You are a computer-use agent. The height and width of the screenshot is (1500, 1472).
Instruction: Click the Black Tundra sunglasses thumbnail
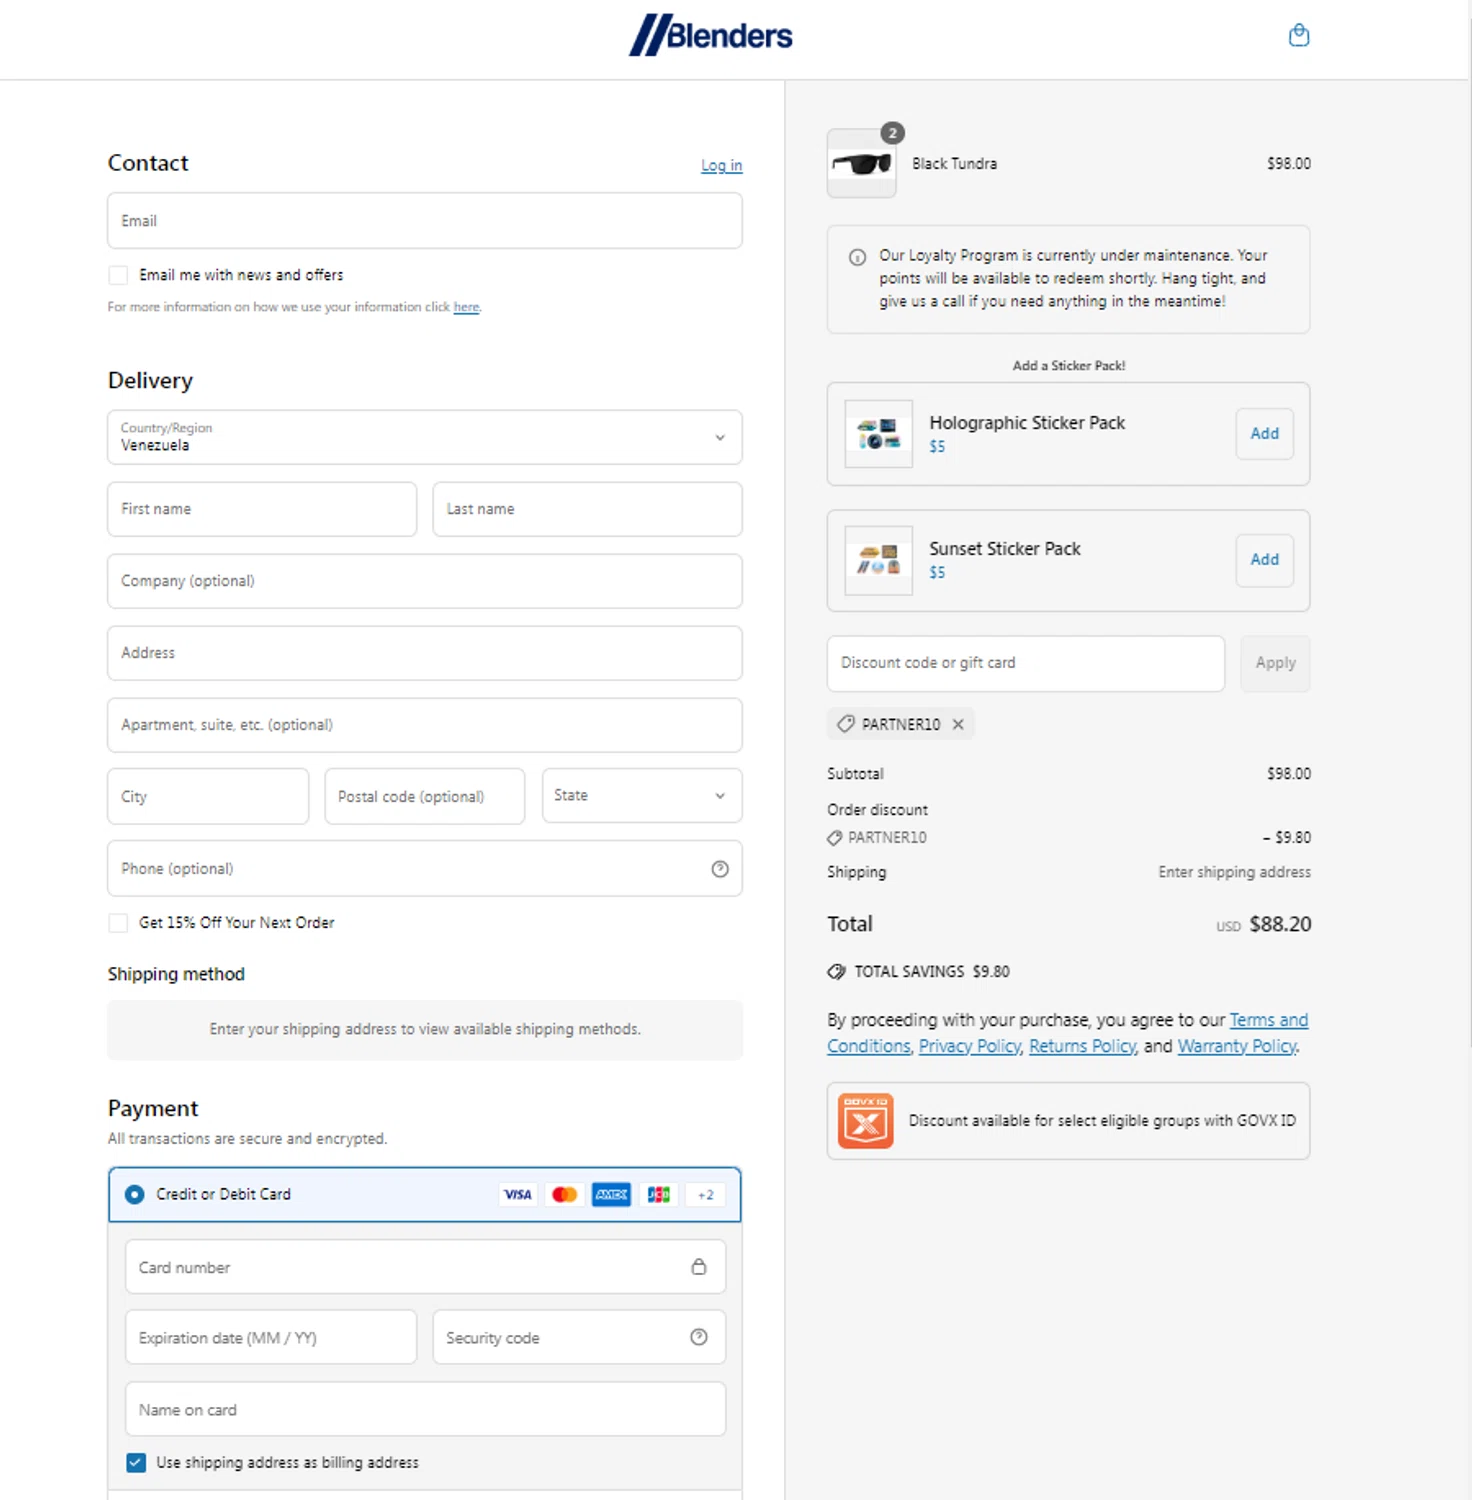862,164
